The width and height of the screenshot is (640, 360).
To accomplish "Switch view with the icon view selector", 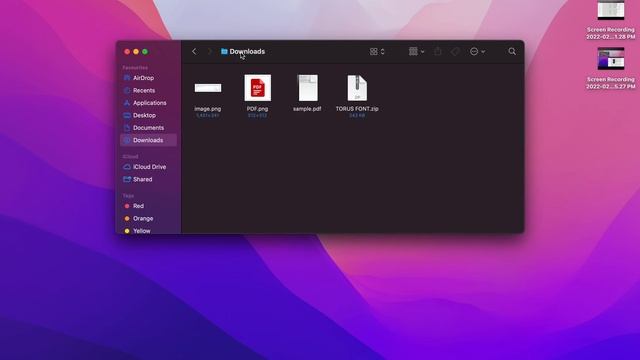I will click(x=377, y=51).
